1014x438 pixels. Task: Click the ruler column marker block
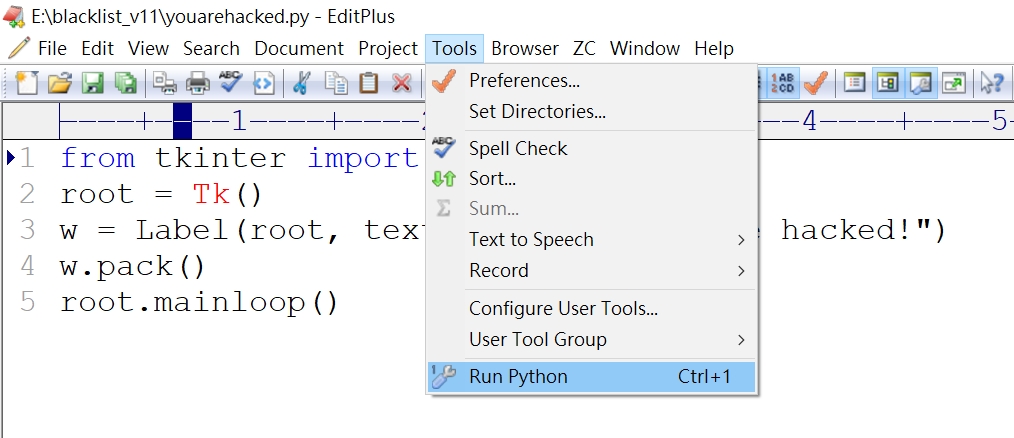182,120
